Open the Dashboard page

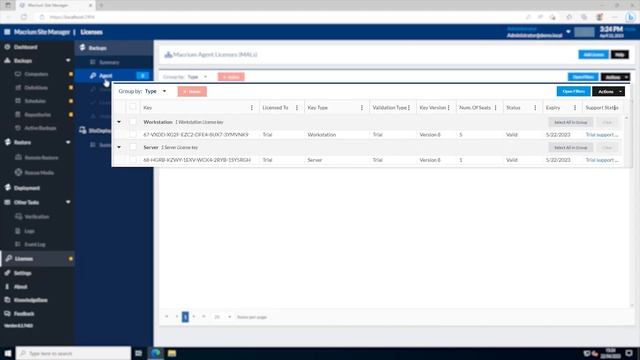coord(25,47)
